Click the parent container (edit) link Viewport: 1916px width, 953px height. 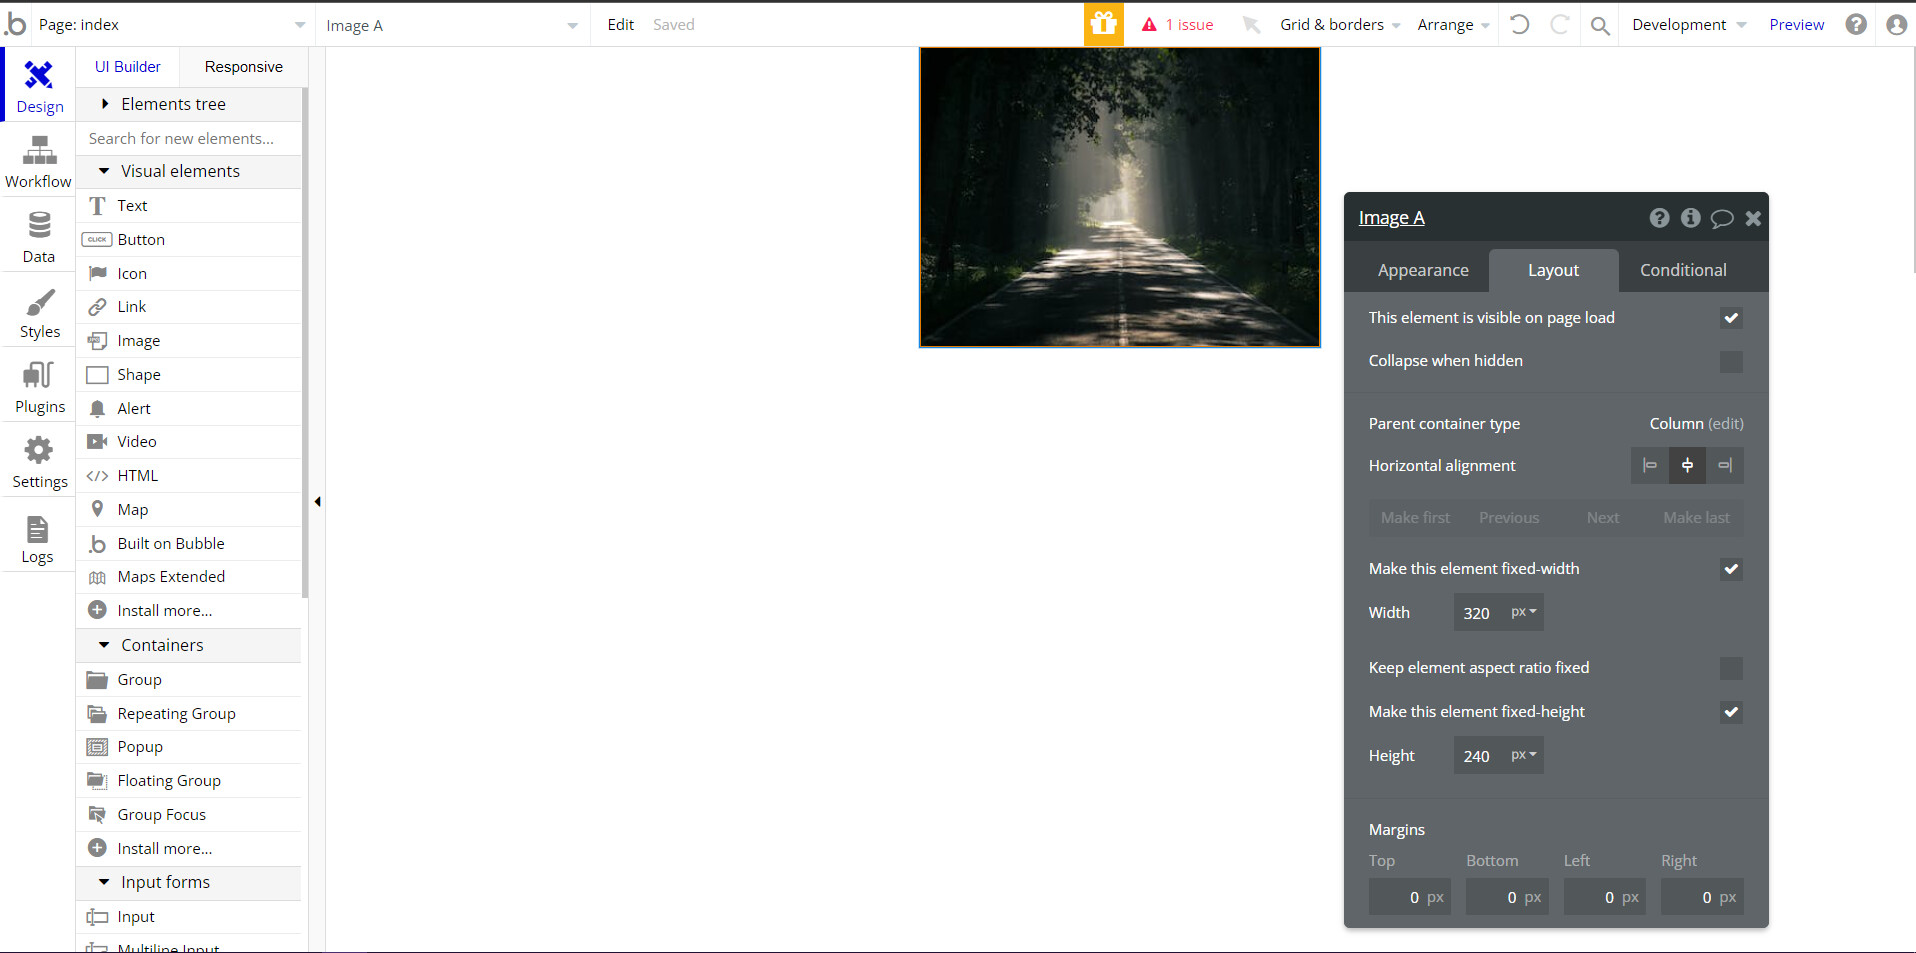pos(1726,424)
